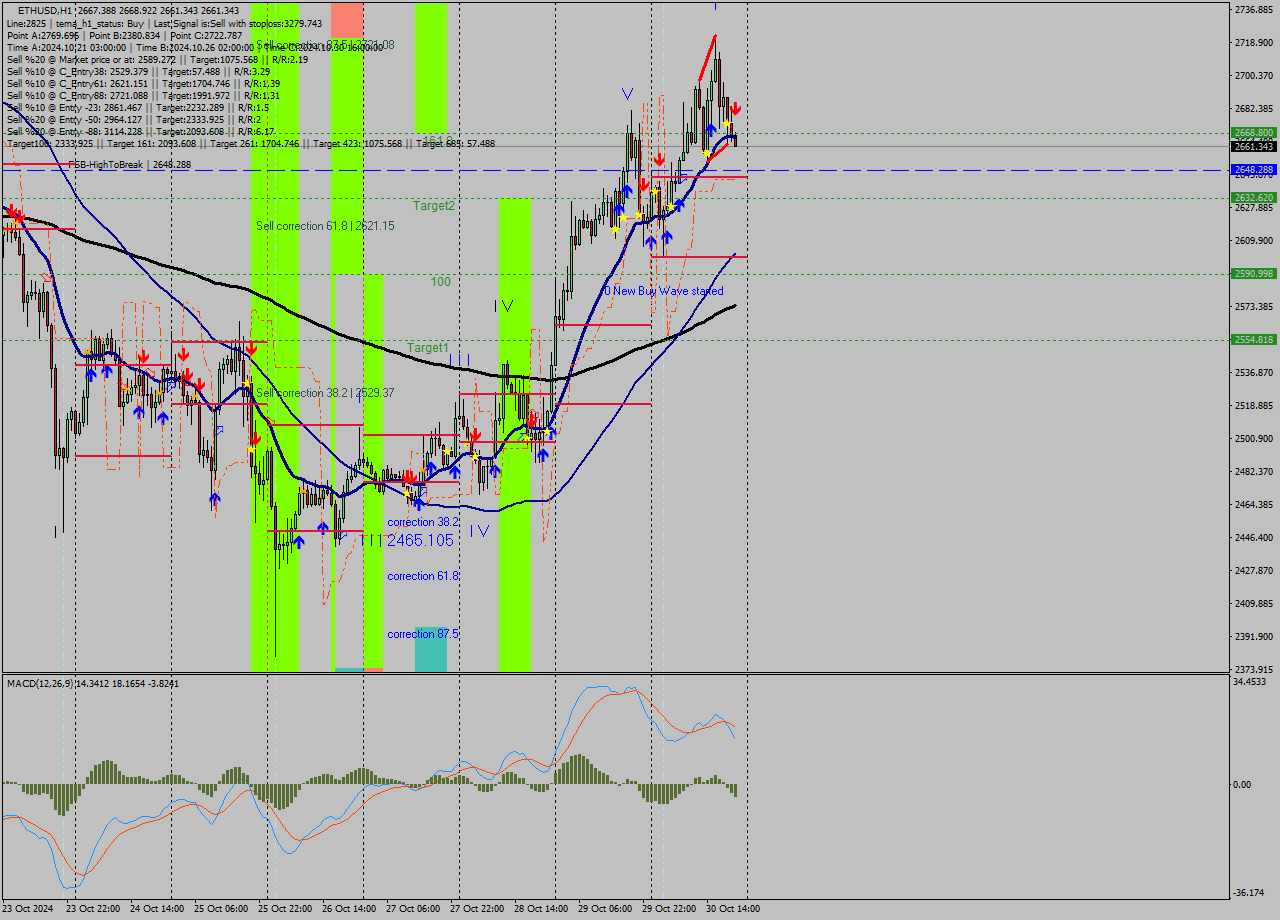Click the Target1 chart label
The image size is (1280, 920).
click(x=428, y=348)
